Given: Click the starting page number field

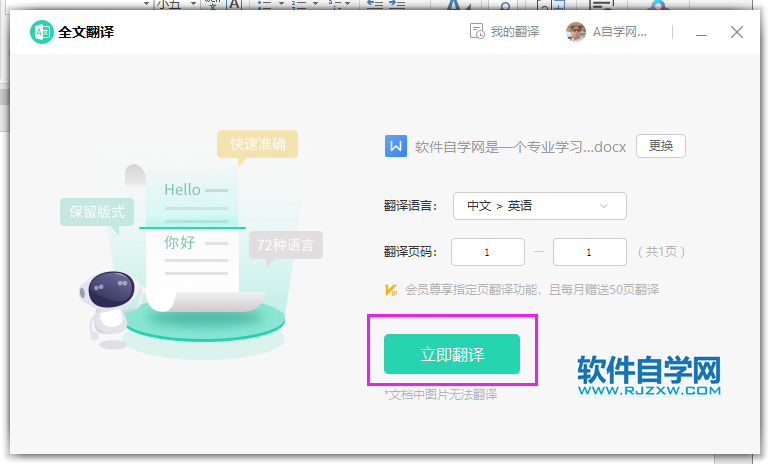Looking at the screenshot, I should (x=488, y=252).
